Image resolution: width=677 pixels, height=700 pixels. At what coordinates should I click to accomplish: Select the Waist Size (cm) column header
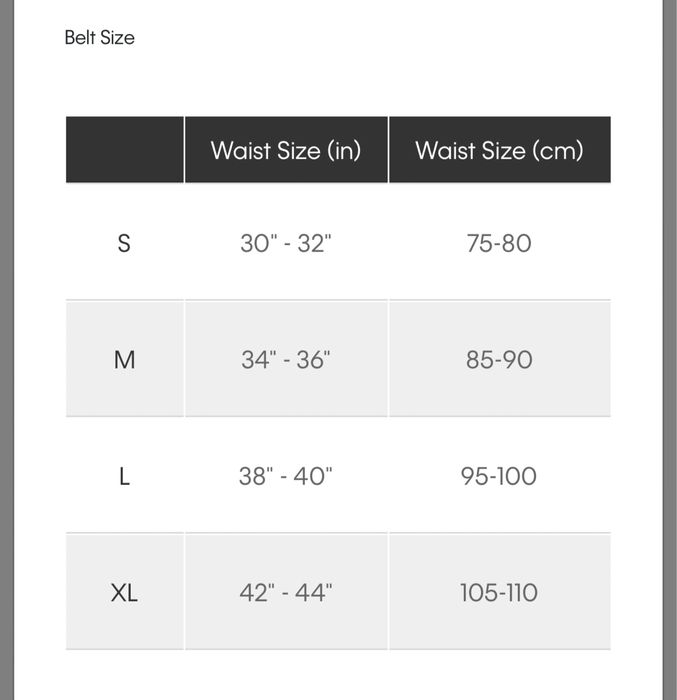point(499,151)
